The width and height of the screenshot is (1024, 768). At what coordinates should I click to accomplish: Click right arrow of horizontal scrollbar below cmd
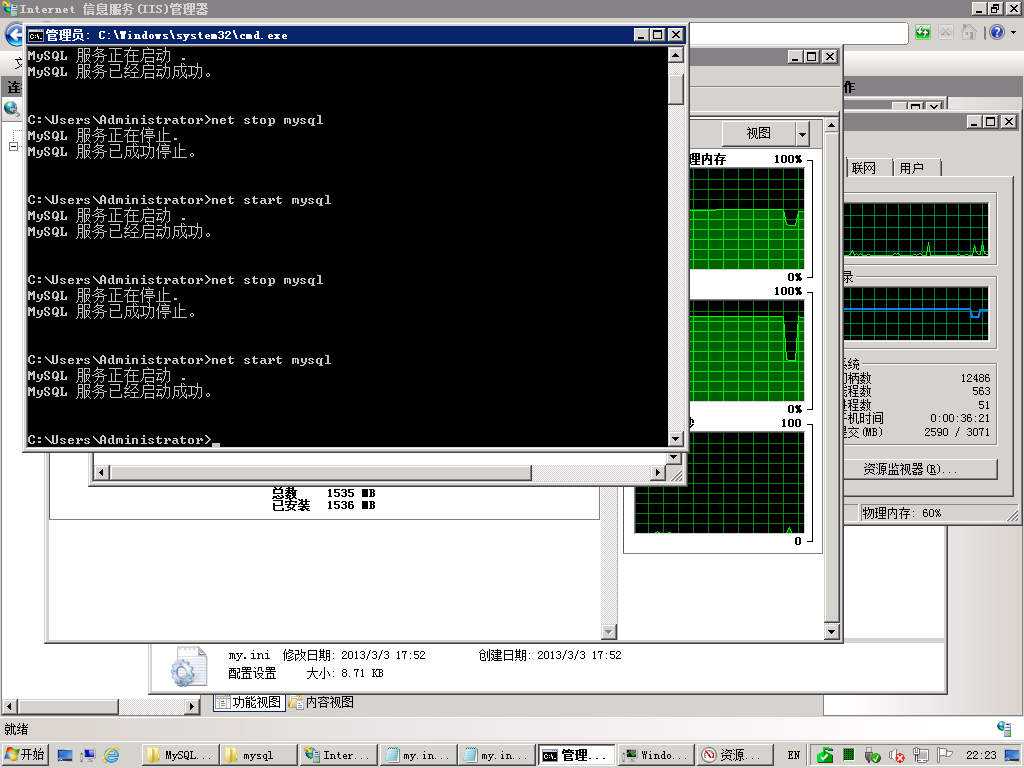point(658,472)
